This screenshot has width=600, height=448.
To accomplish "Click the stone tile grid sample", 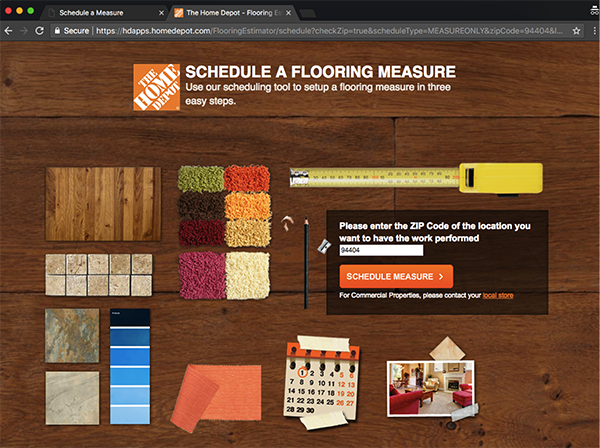I will (x=99, y=275).
